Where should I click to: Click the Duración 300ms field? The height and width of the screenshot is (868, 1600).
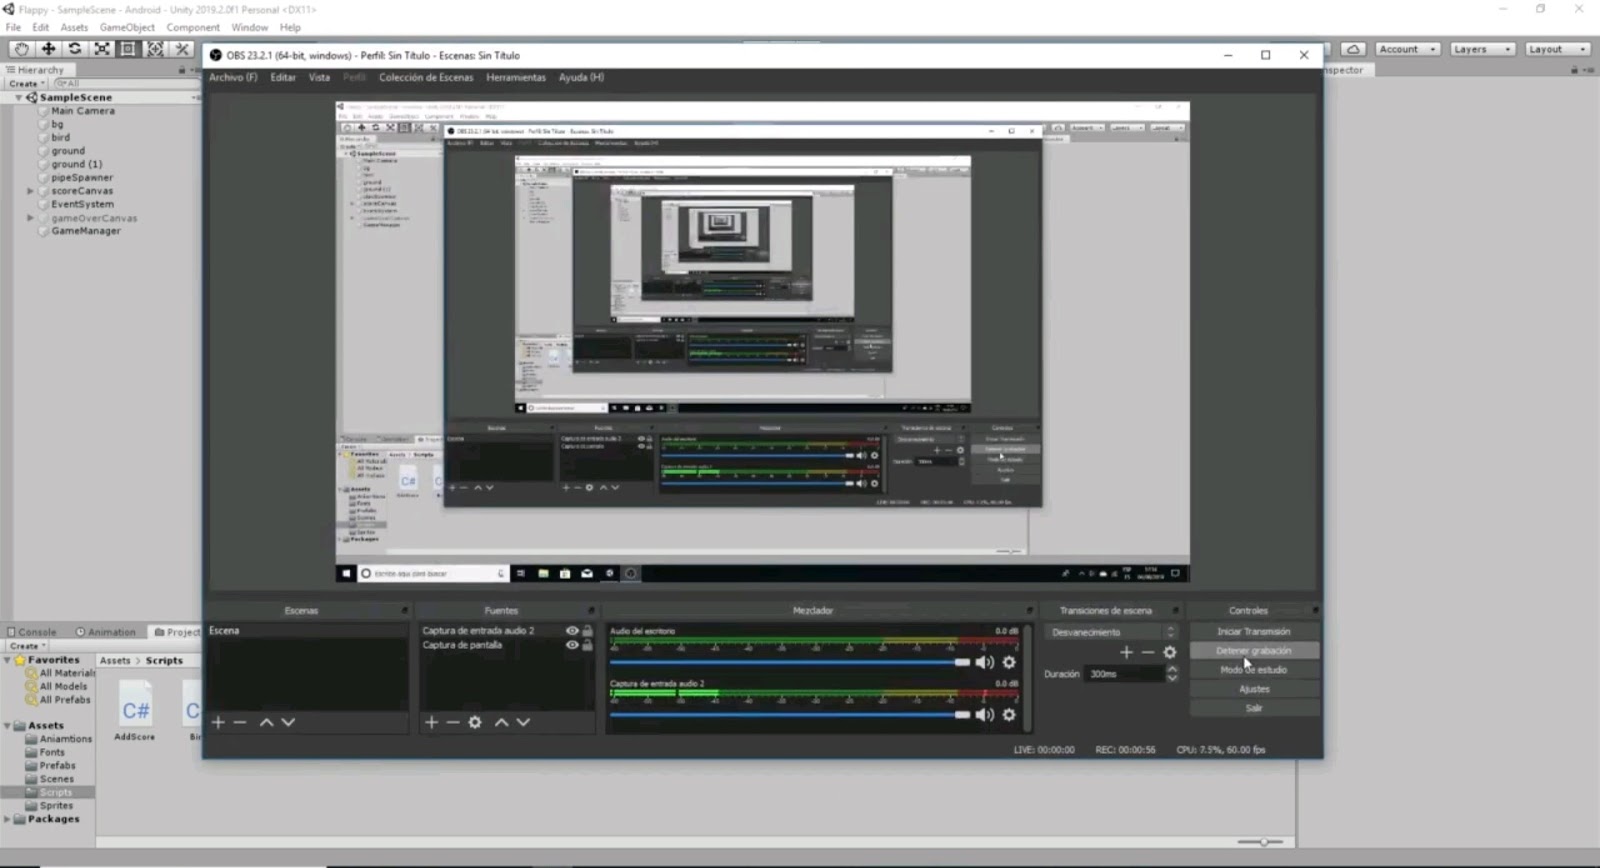coord(1125,674)
